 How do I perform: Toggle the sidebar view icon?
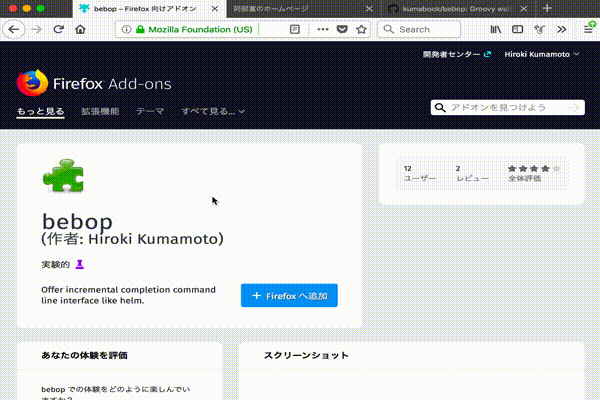pyautogui.click(x=517, y=29)
